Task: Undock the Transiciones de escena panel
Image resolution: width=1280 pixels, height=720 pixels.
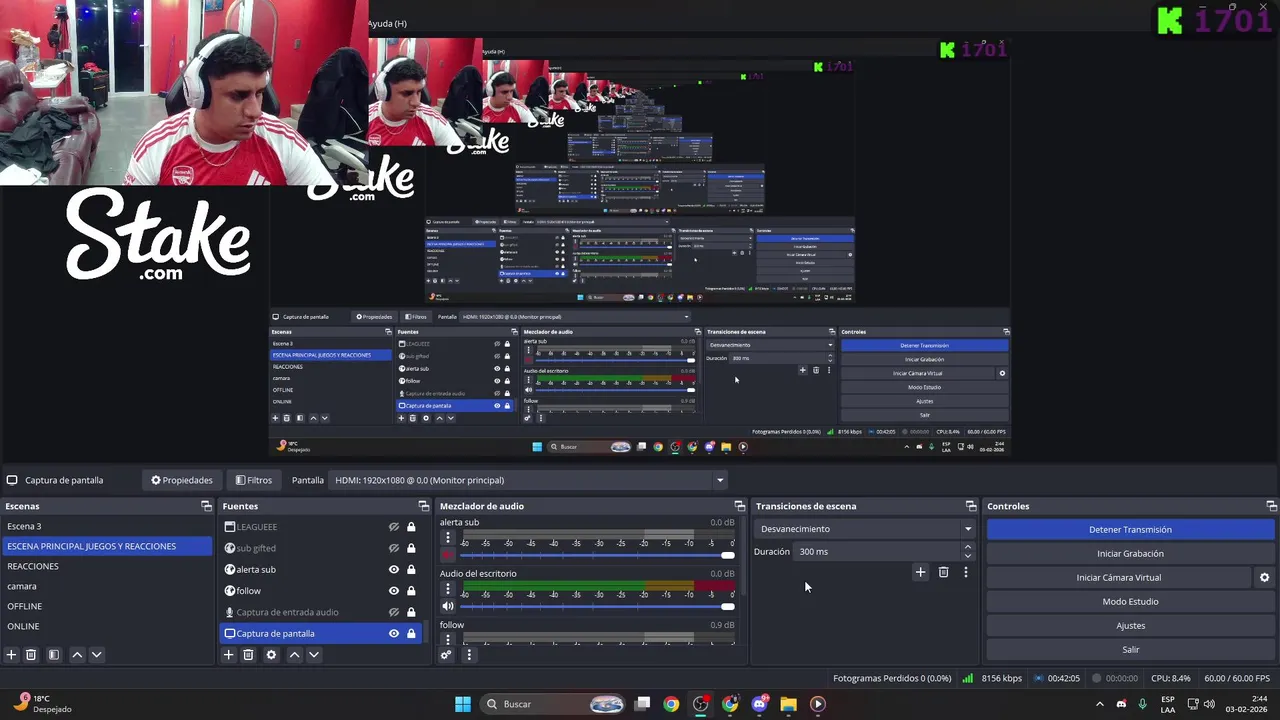Action: pyautogui.click(x=970, y=506)
